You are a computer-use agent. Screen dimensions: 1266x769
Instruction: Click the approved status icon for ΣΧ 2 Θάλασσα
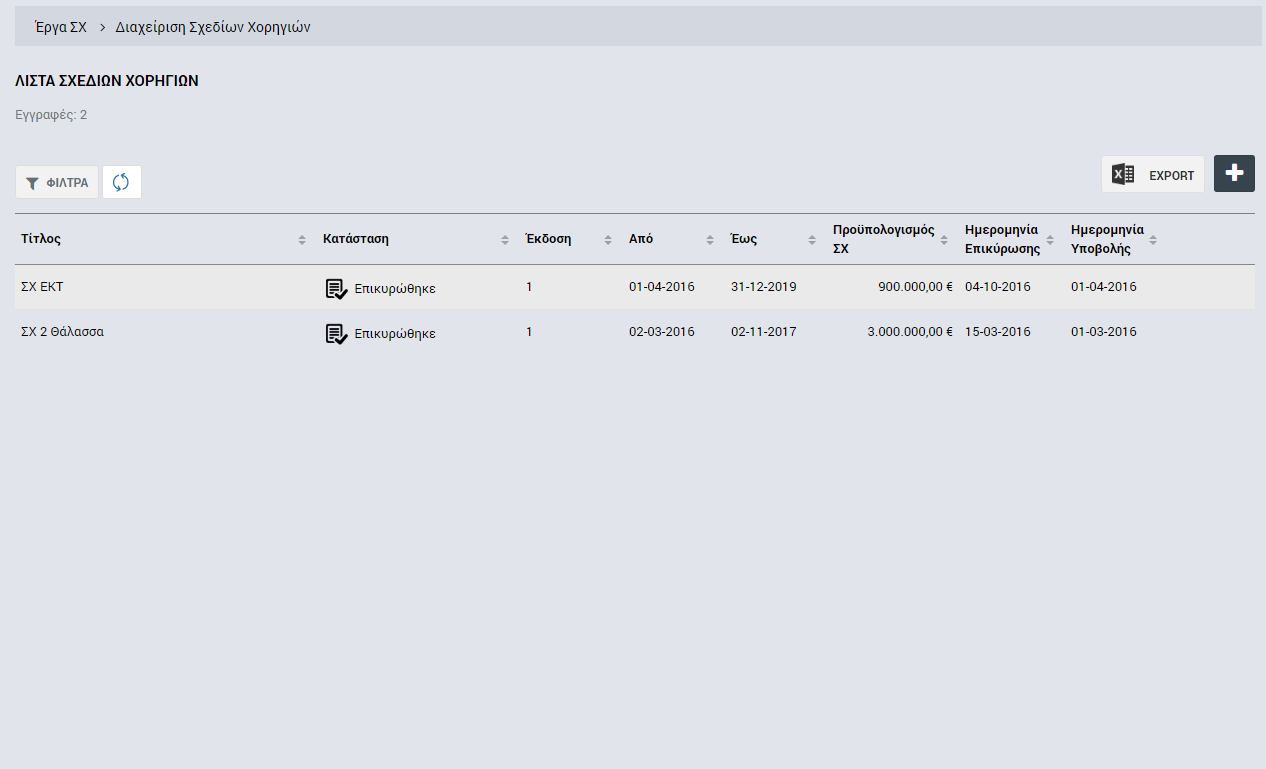[337, 333]
